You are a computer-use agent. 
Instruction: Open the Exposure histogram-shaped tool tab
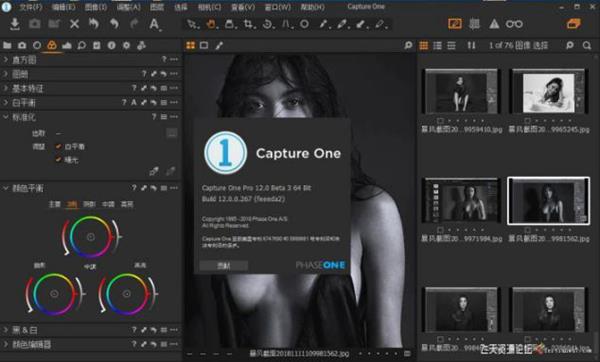coord(67,46)
